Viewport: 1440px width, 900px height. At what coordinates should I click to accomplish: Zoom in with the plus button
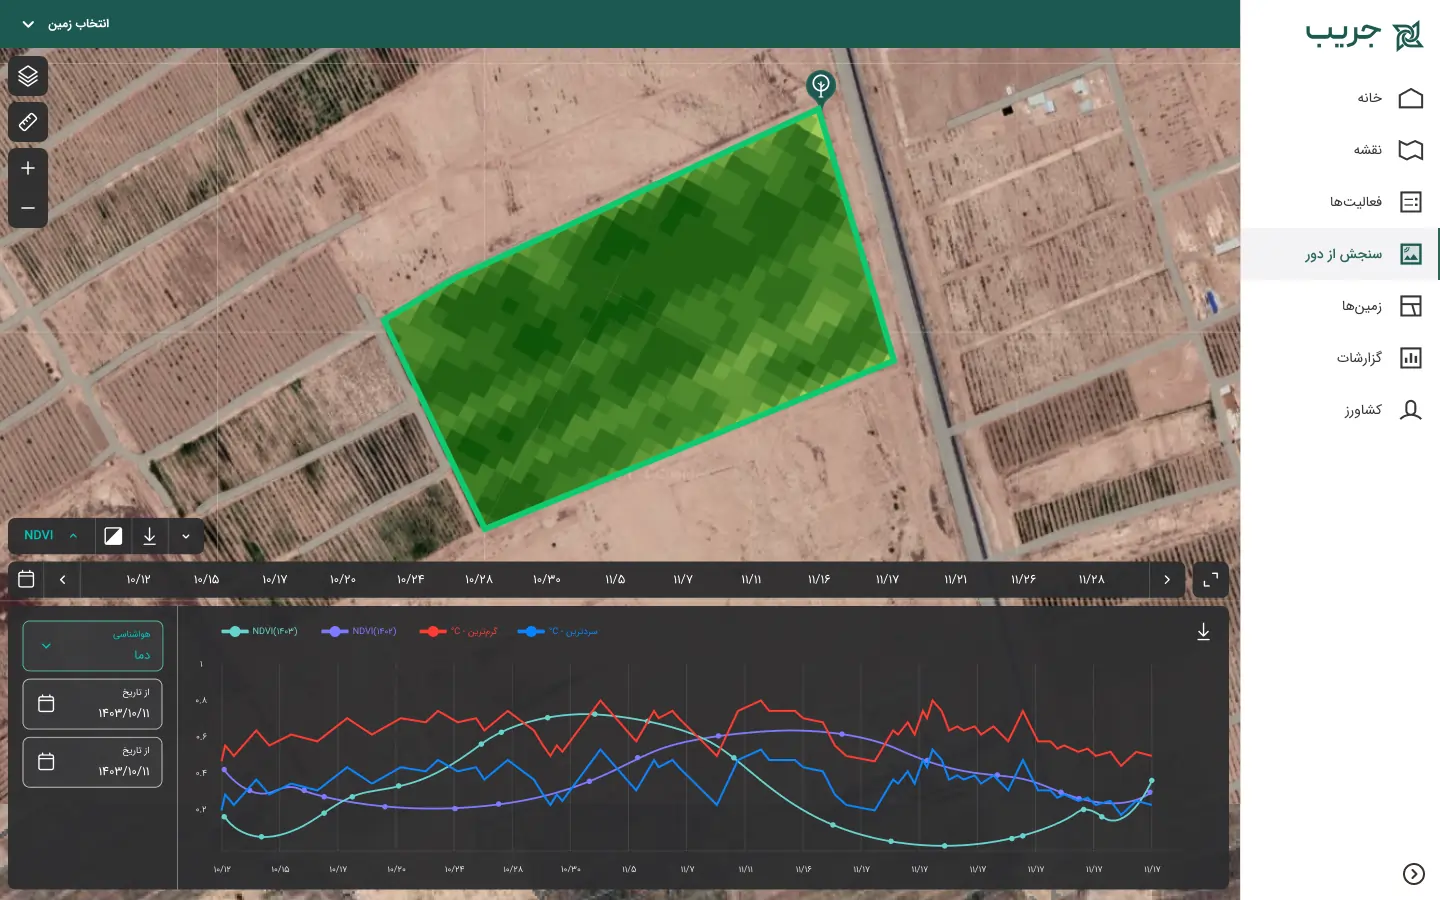pos(28,168)
